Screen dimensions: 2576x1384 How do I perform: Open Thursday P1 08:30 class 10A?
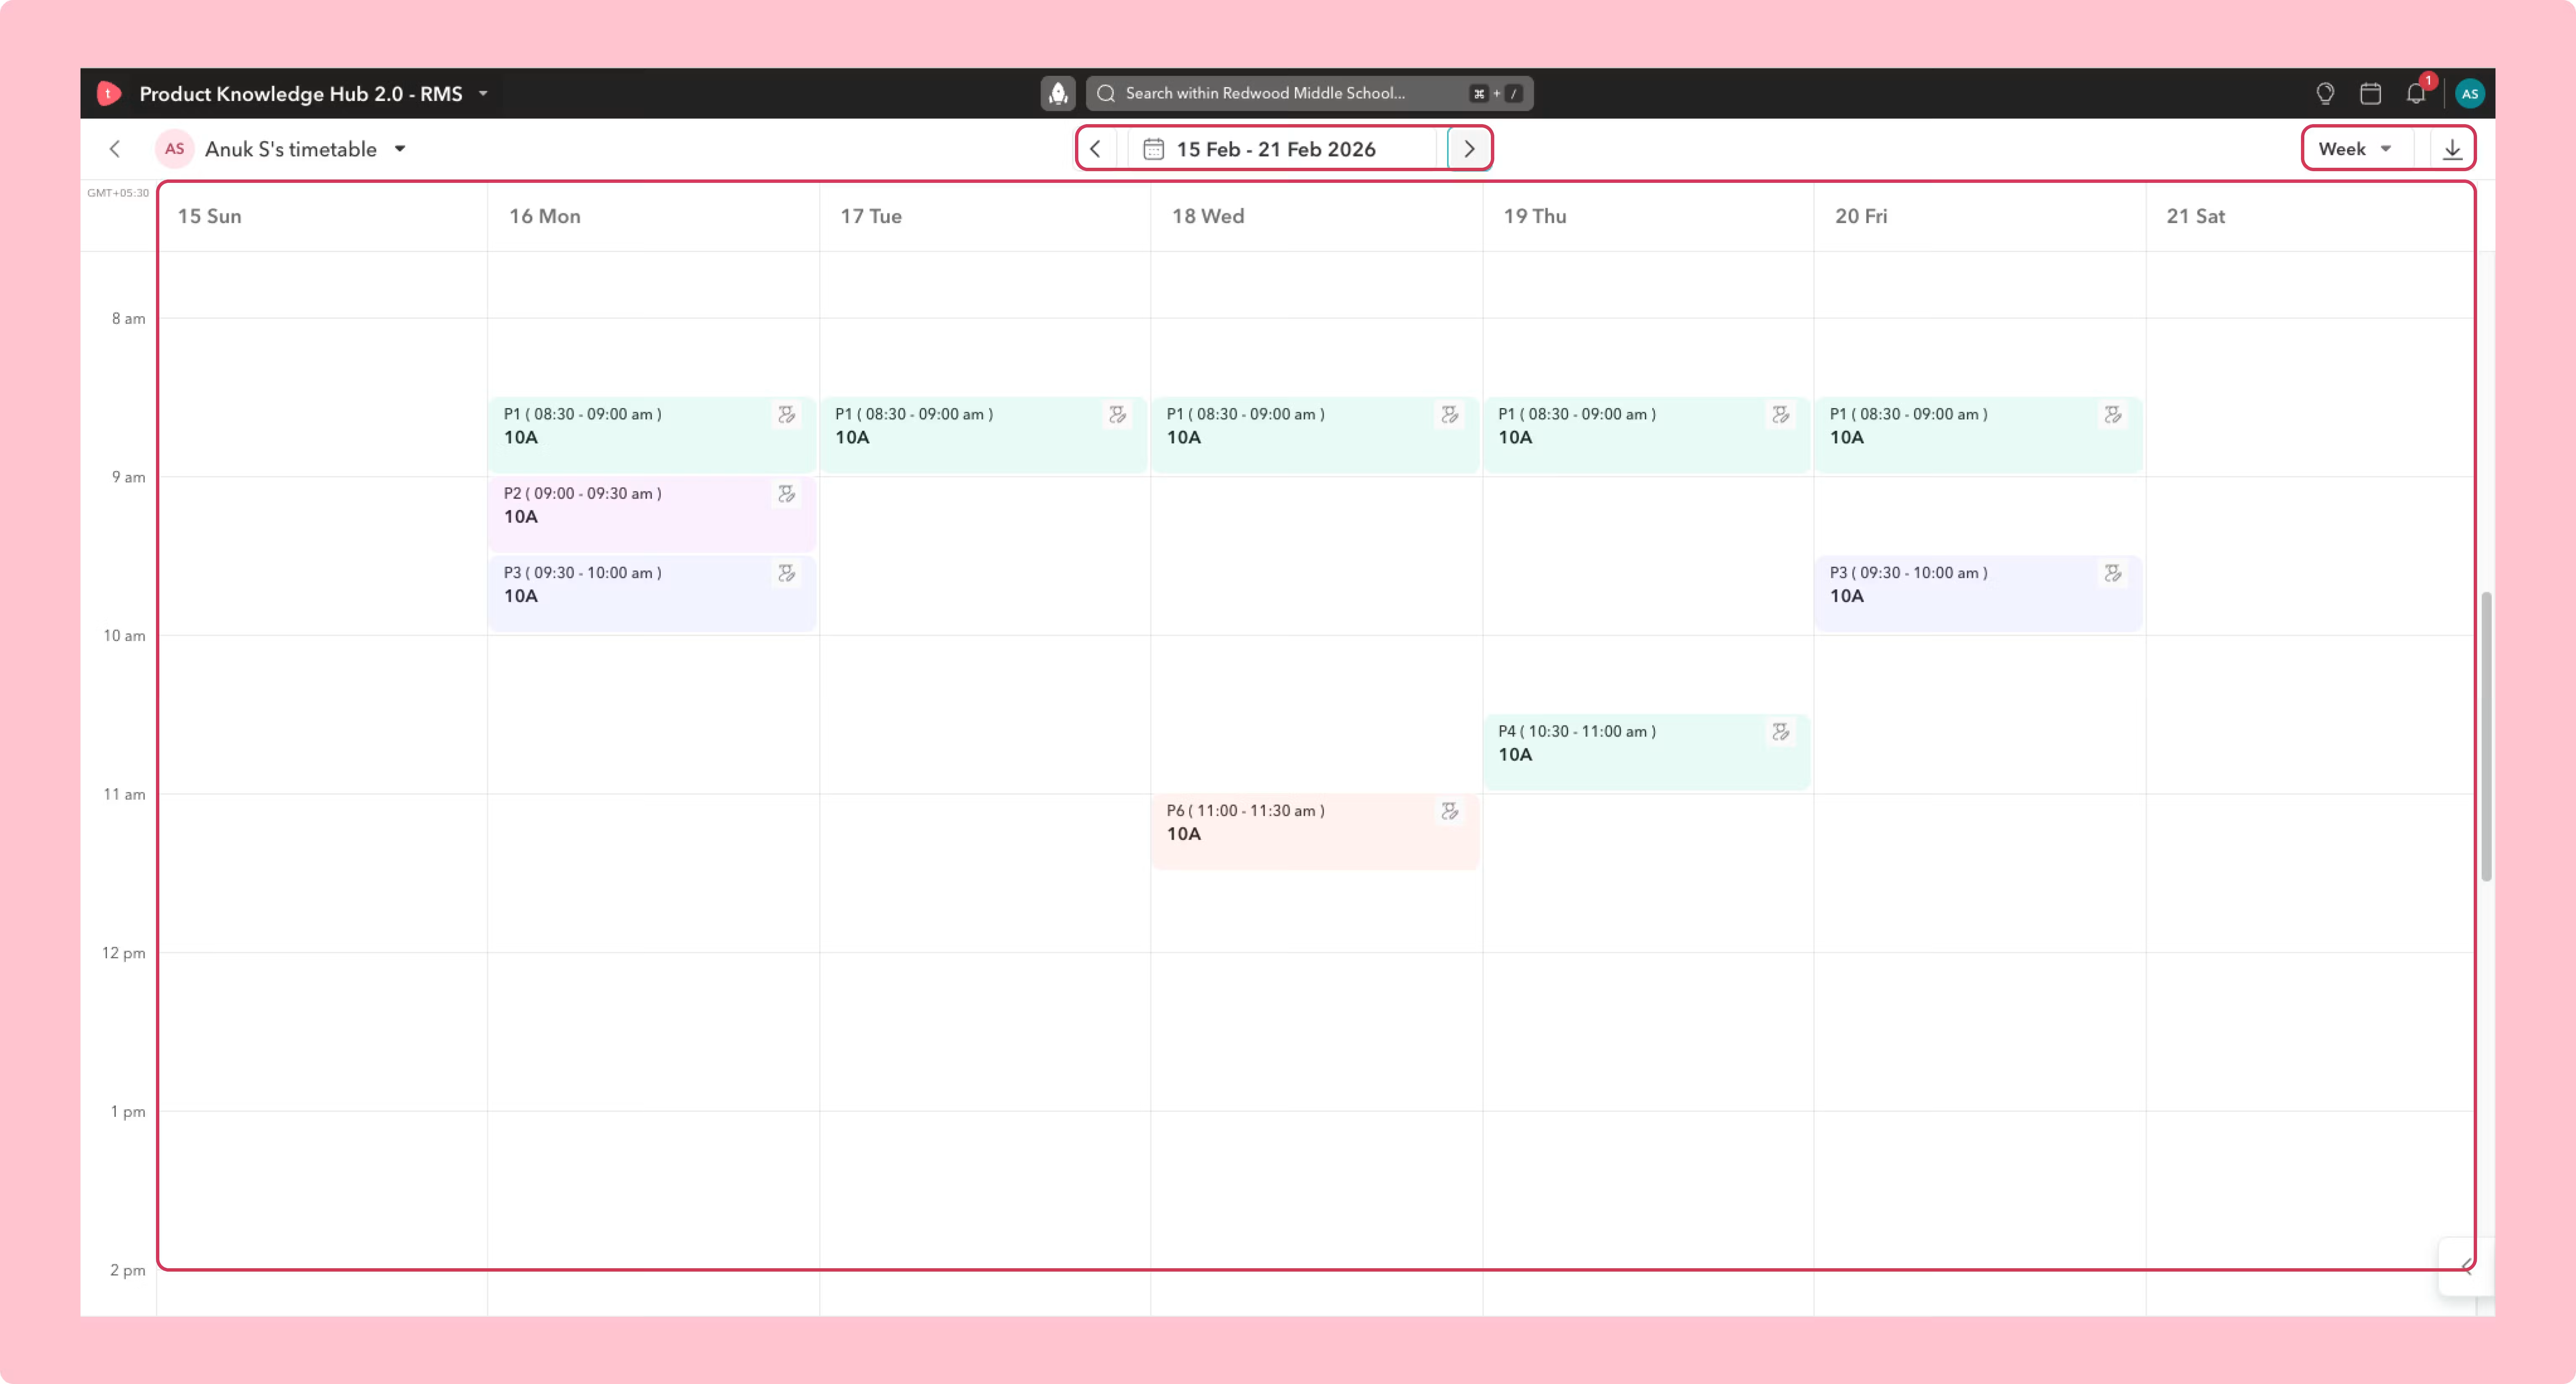(1647, 434)
